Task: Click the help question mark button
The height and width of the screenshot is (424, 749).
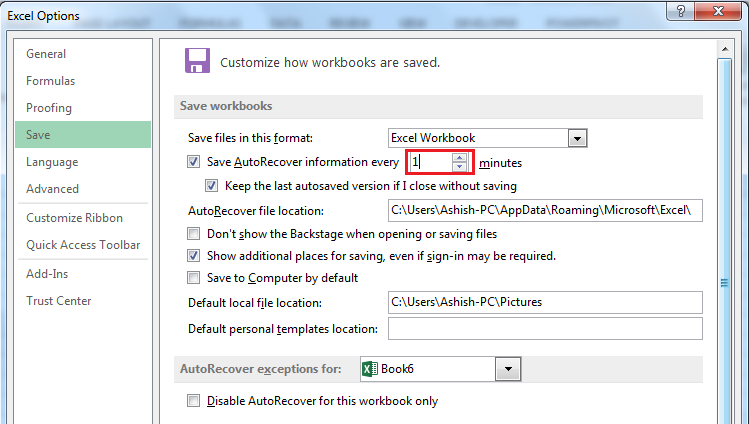Action: tap(680, 11)
